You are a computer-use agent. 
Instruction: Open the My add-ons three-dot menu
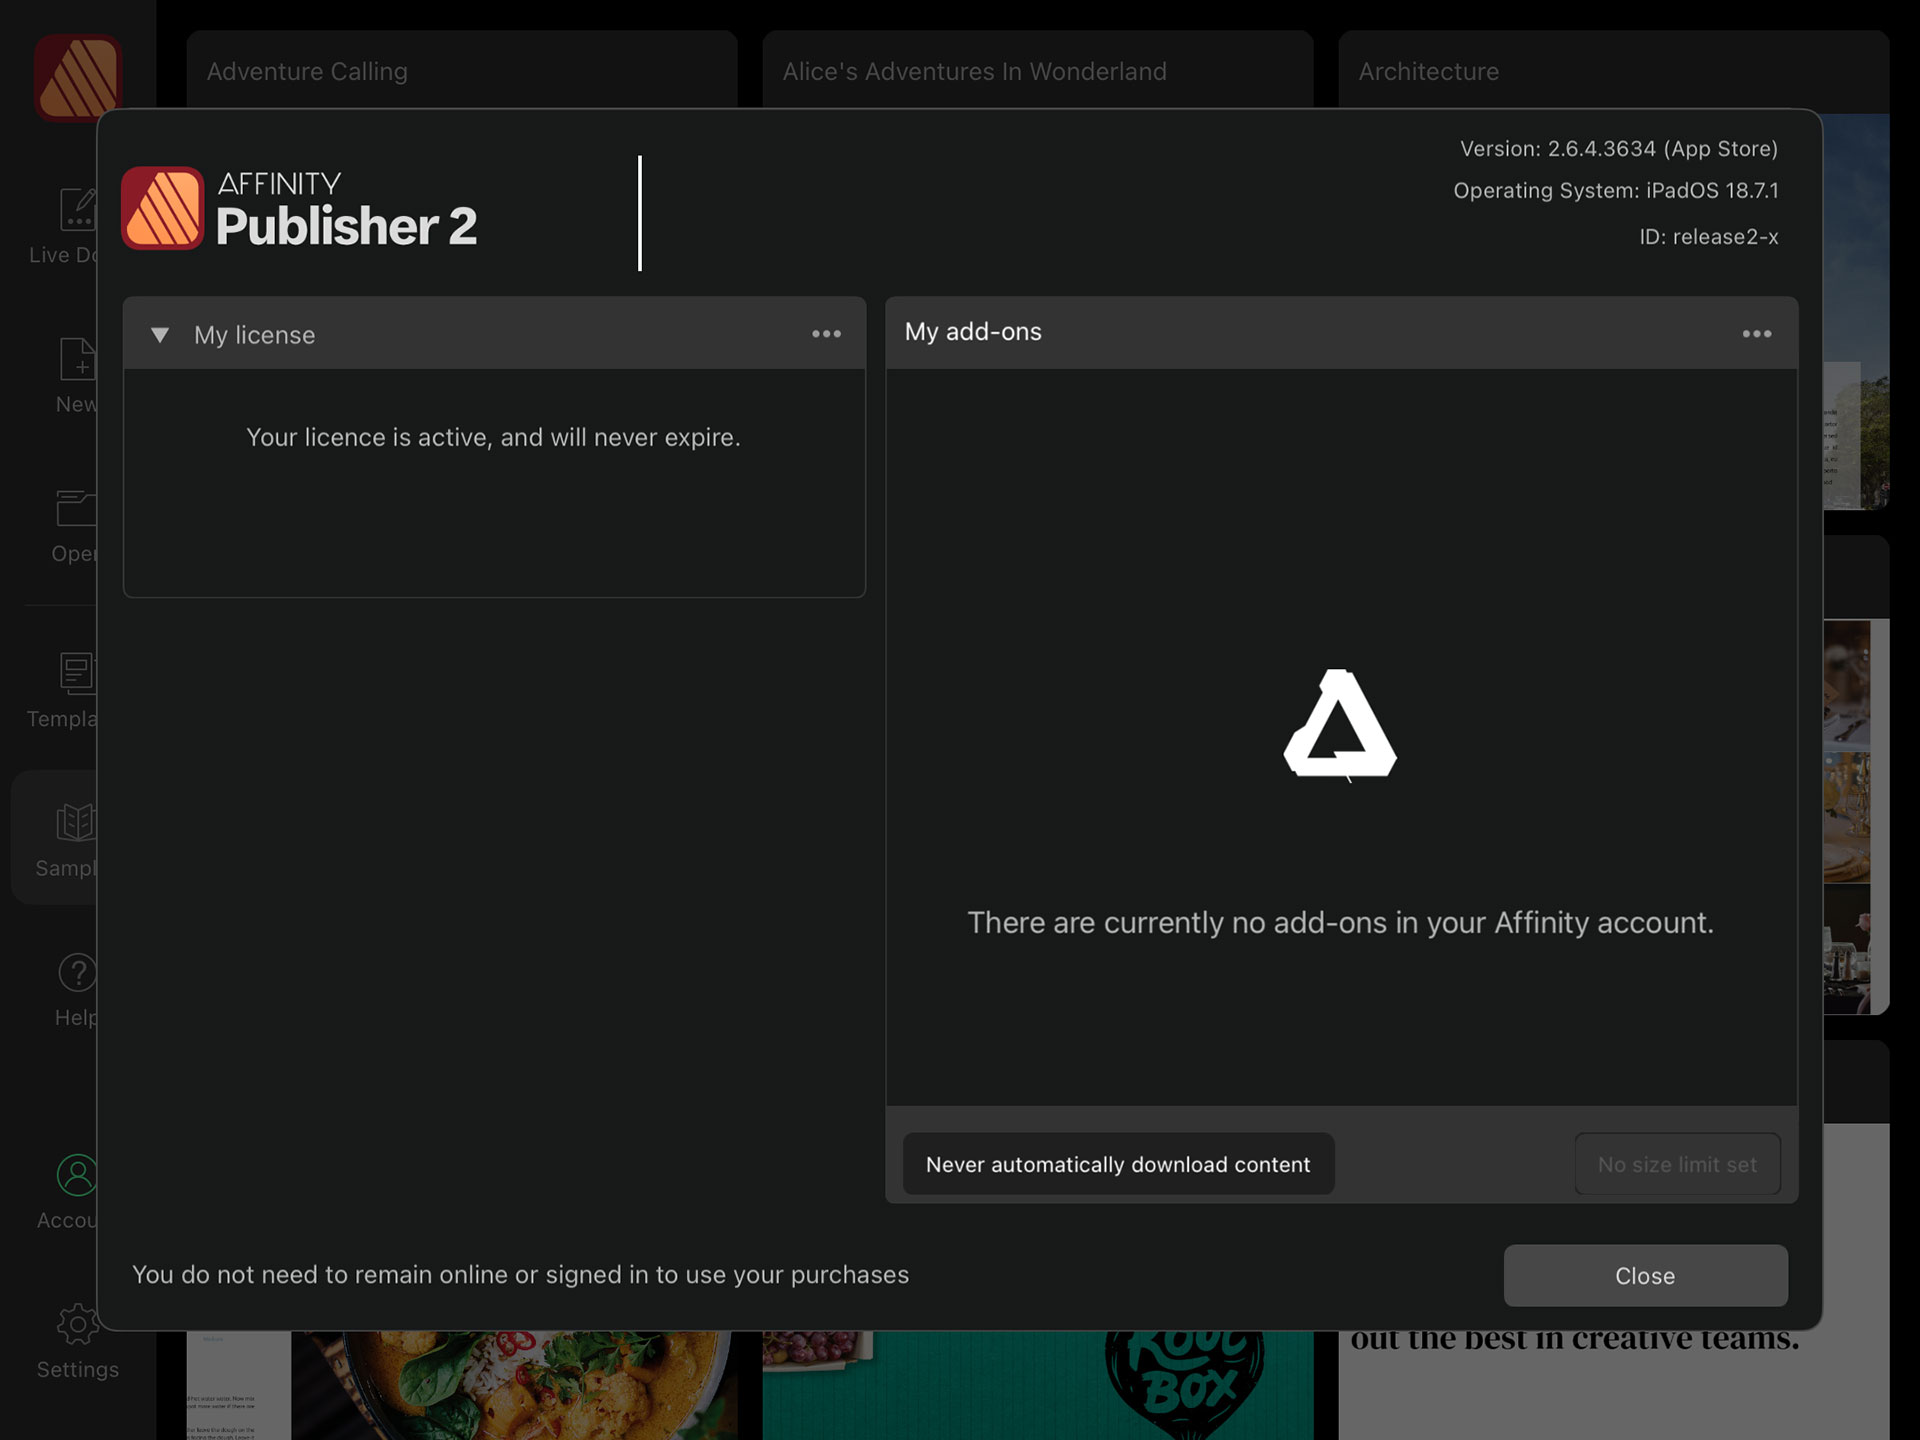(x=1756, y=334)
